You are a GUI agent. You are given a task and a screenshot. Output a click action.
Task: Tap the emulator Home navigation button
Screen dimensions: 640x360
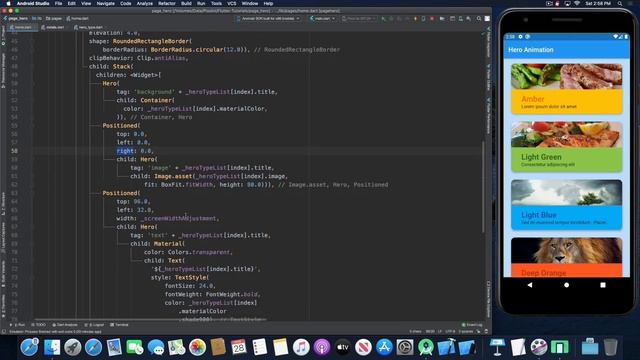point(567,285)
